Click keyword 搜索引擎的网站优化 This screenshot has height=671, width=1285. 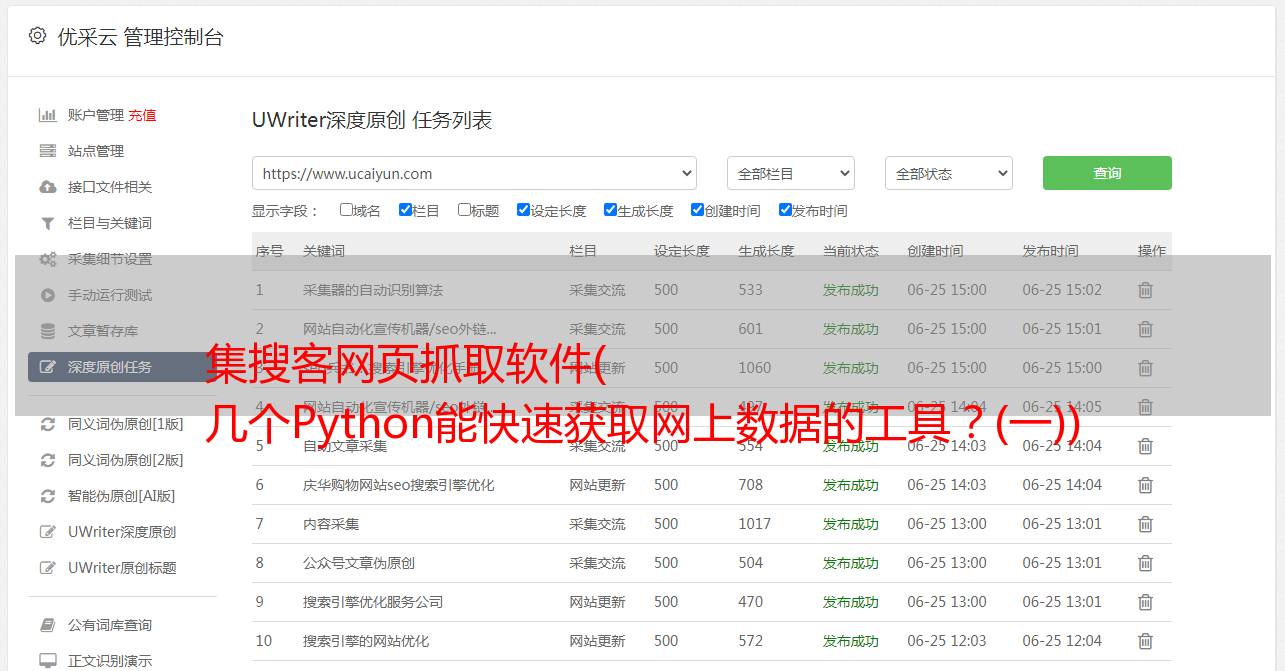(366, 641)
